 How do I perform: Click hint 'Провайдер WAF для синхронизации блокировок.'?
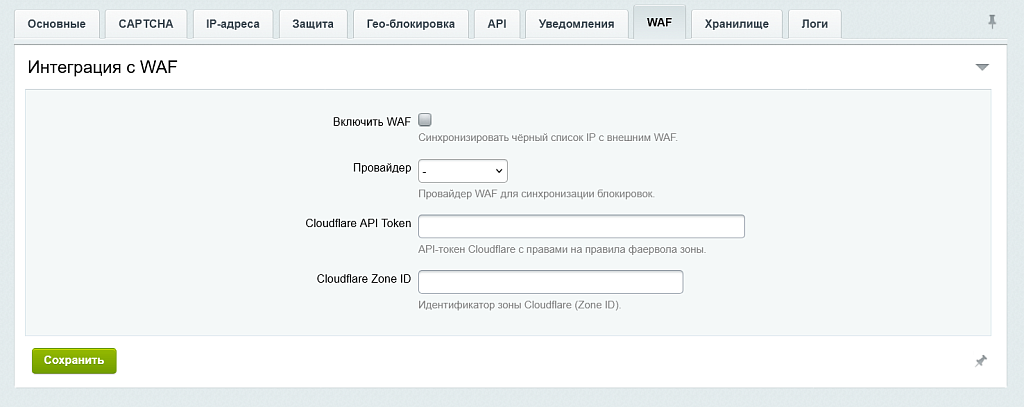[x=536, y=194]
